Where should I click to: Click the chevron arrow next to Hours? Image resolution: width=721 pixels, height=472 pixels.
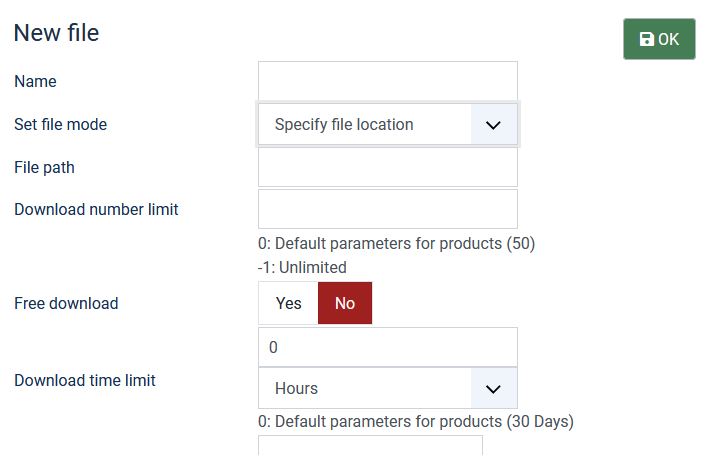point(493,388)
